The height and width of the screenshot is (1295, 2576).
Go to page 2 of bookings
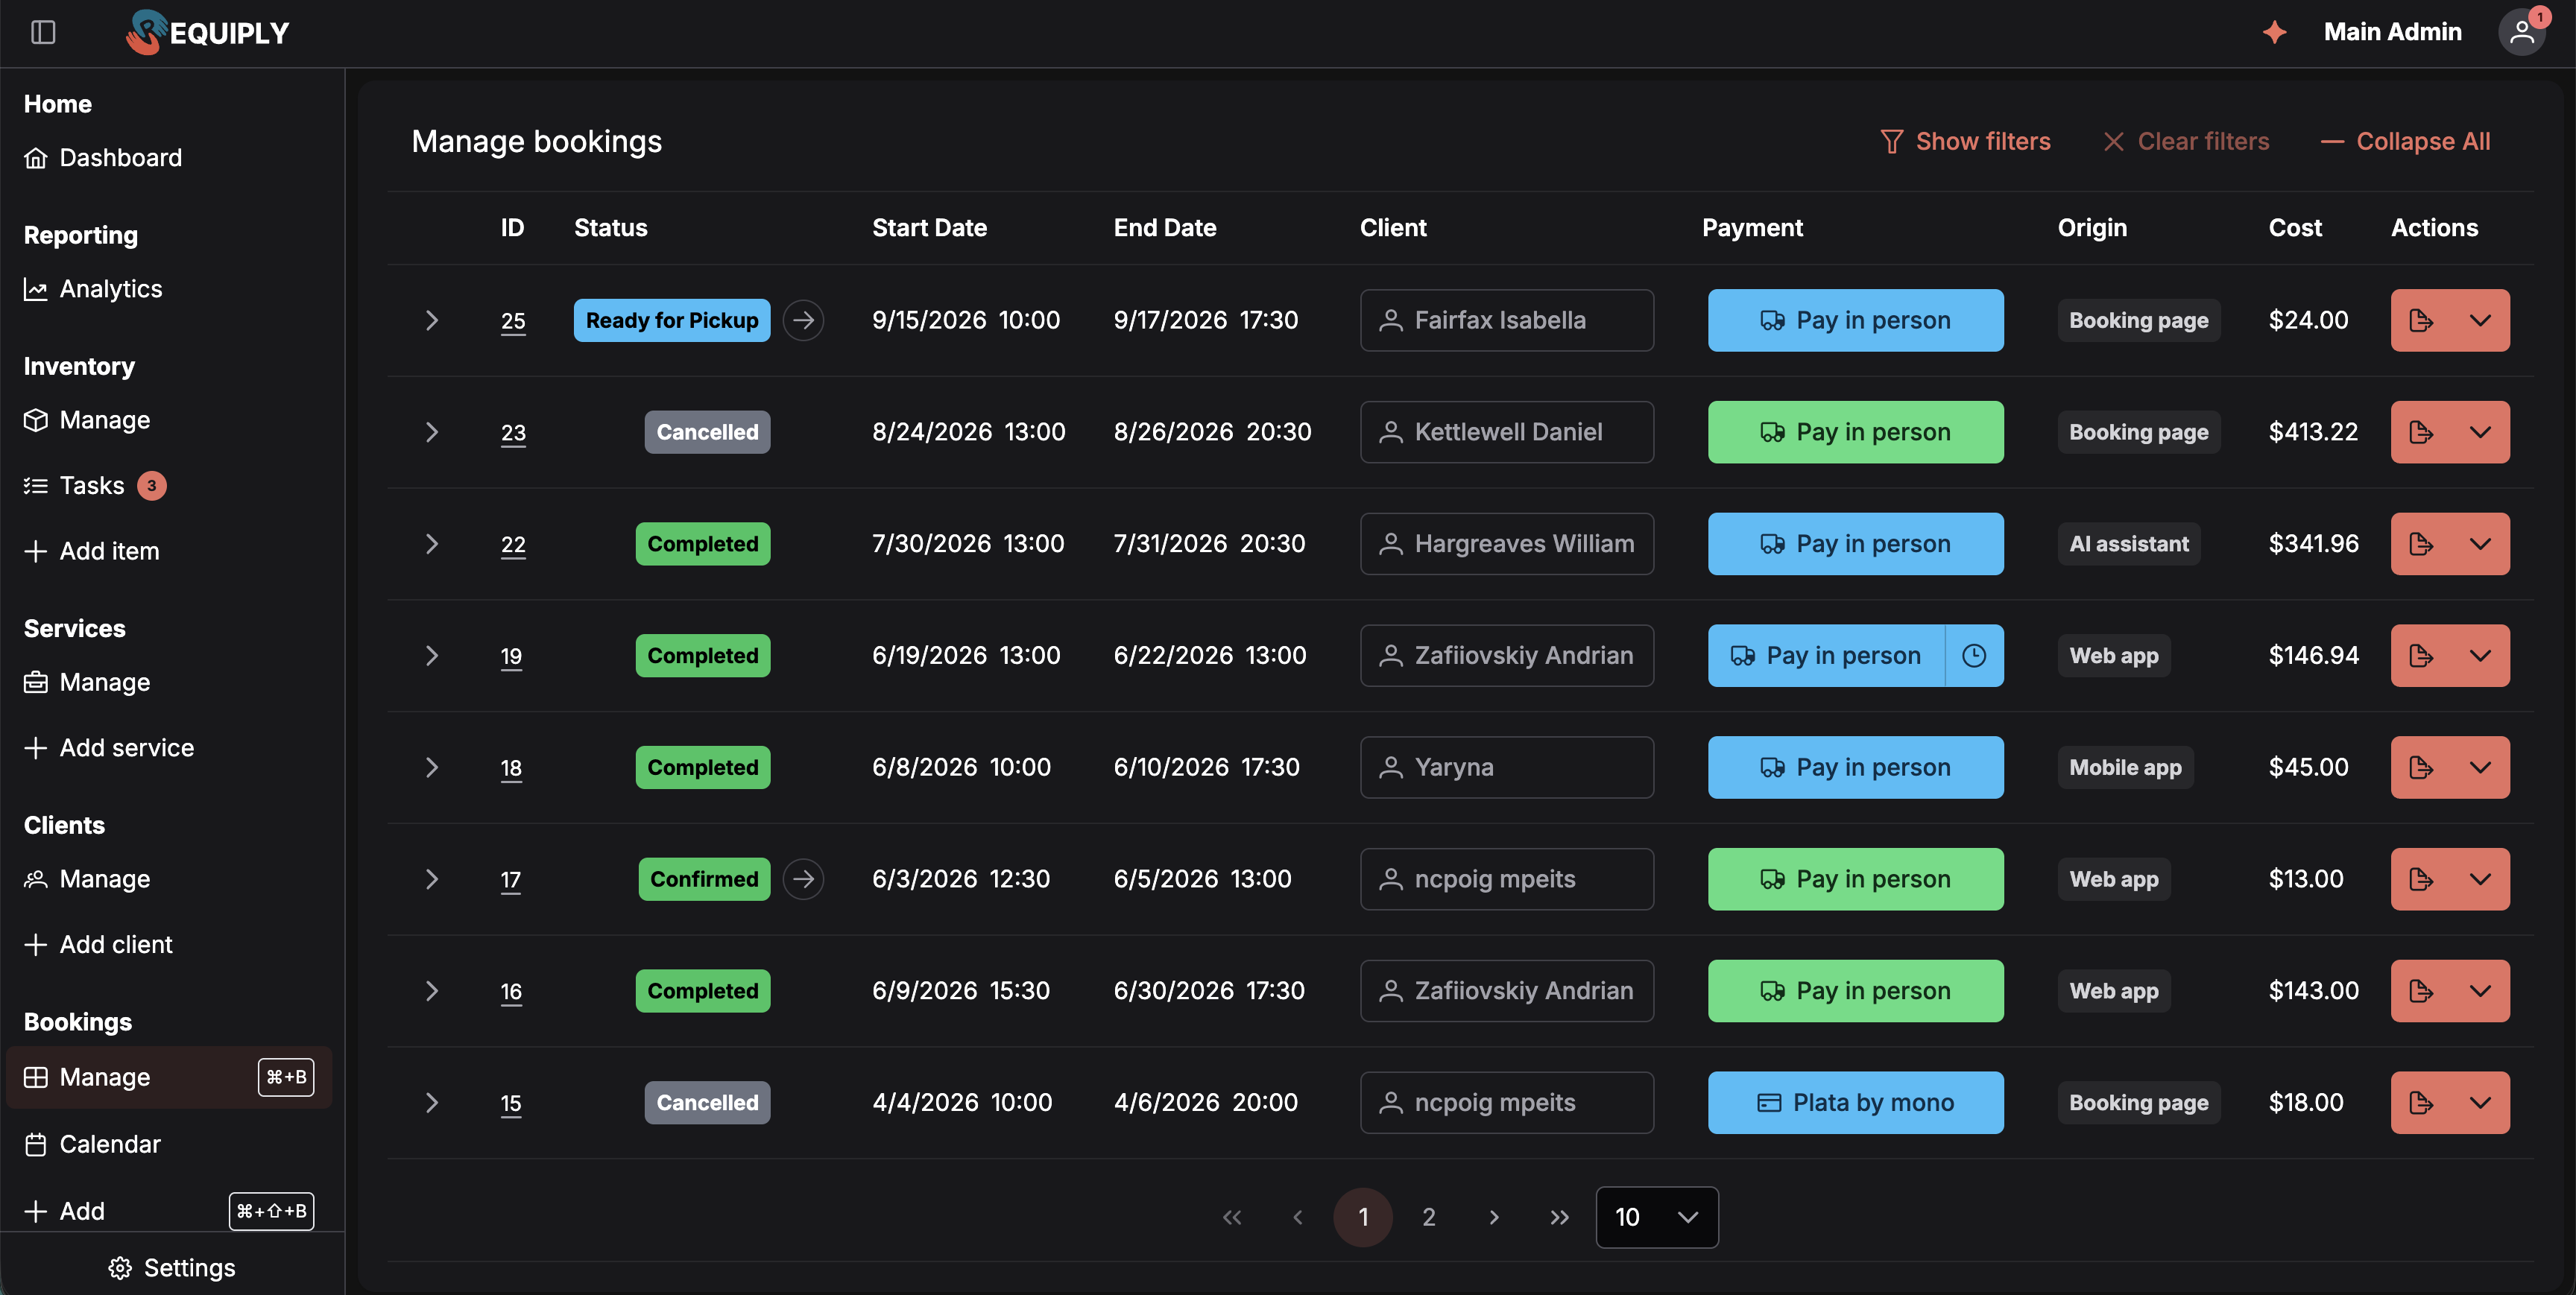pyautogui.click(x=1429, y=1217)
